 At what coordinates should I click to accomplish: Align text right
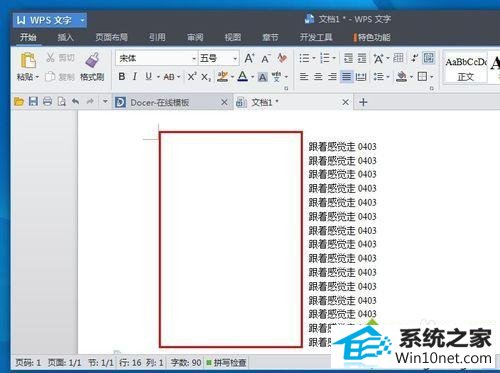(332, 77)
